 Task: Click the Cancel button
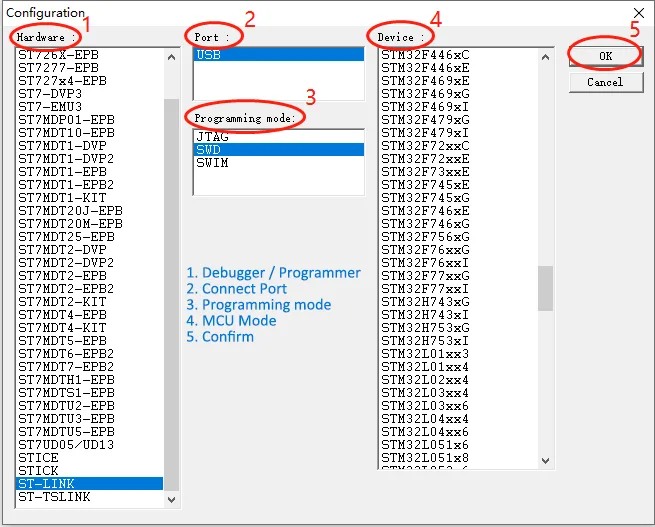click(606, 82)
